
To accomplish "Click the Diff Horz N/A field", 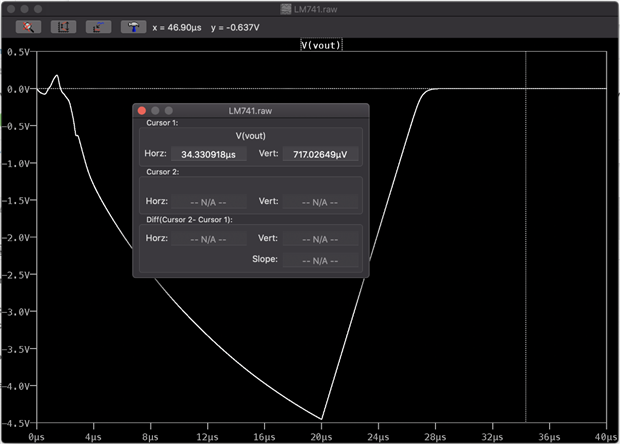I will [x=208, y=239].
